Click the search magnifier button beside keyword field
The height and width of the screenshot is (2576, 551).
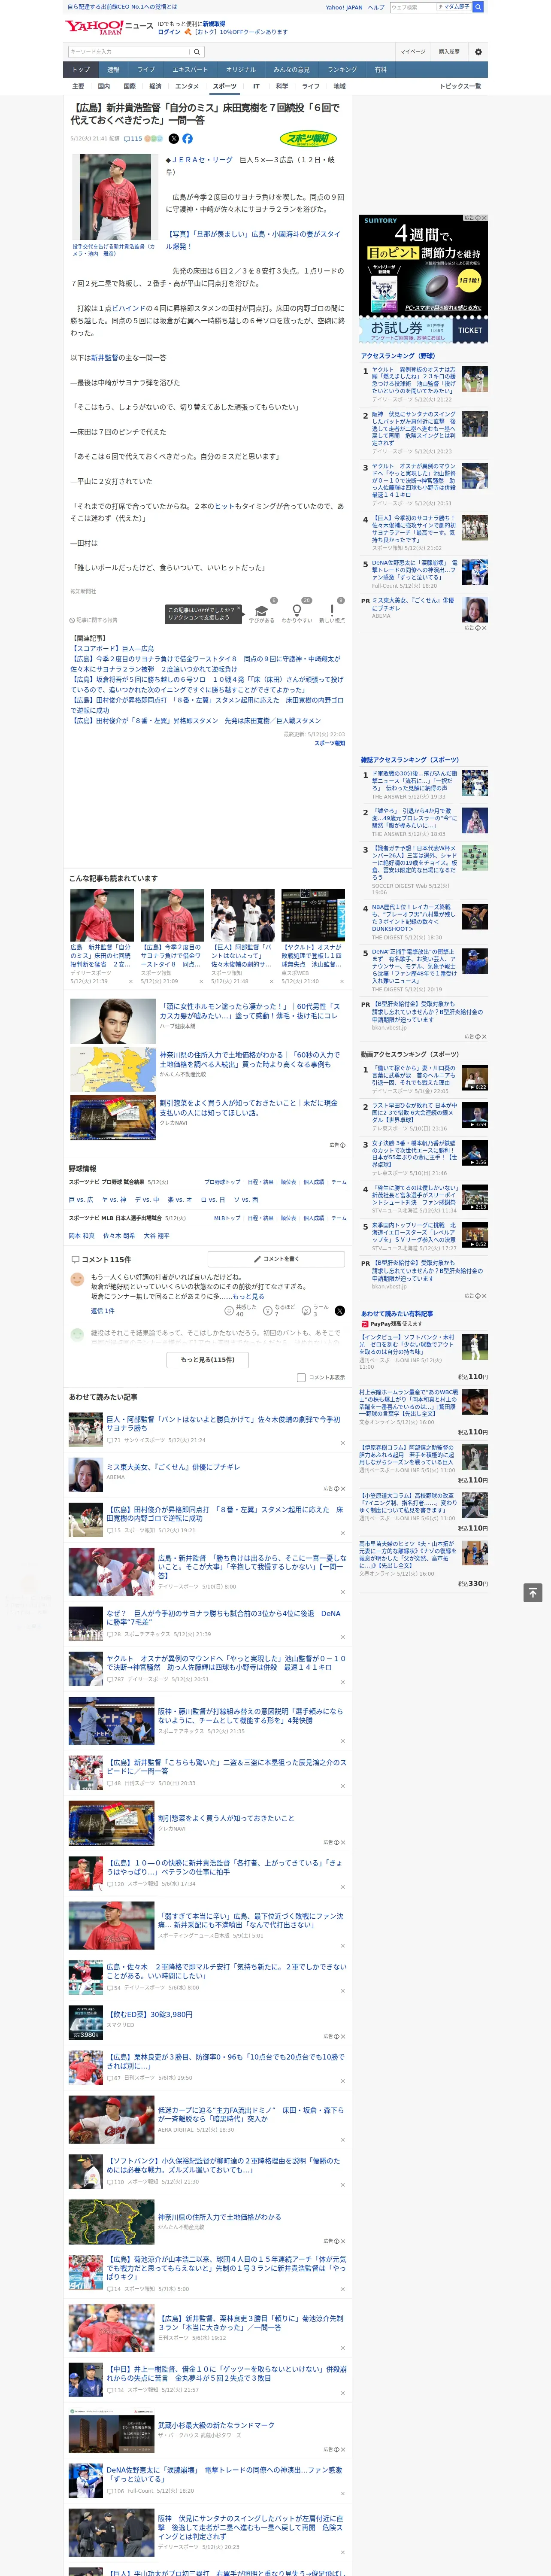click(198, 51)
